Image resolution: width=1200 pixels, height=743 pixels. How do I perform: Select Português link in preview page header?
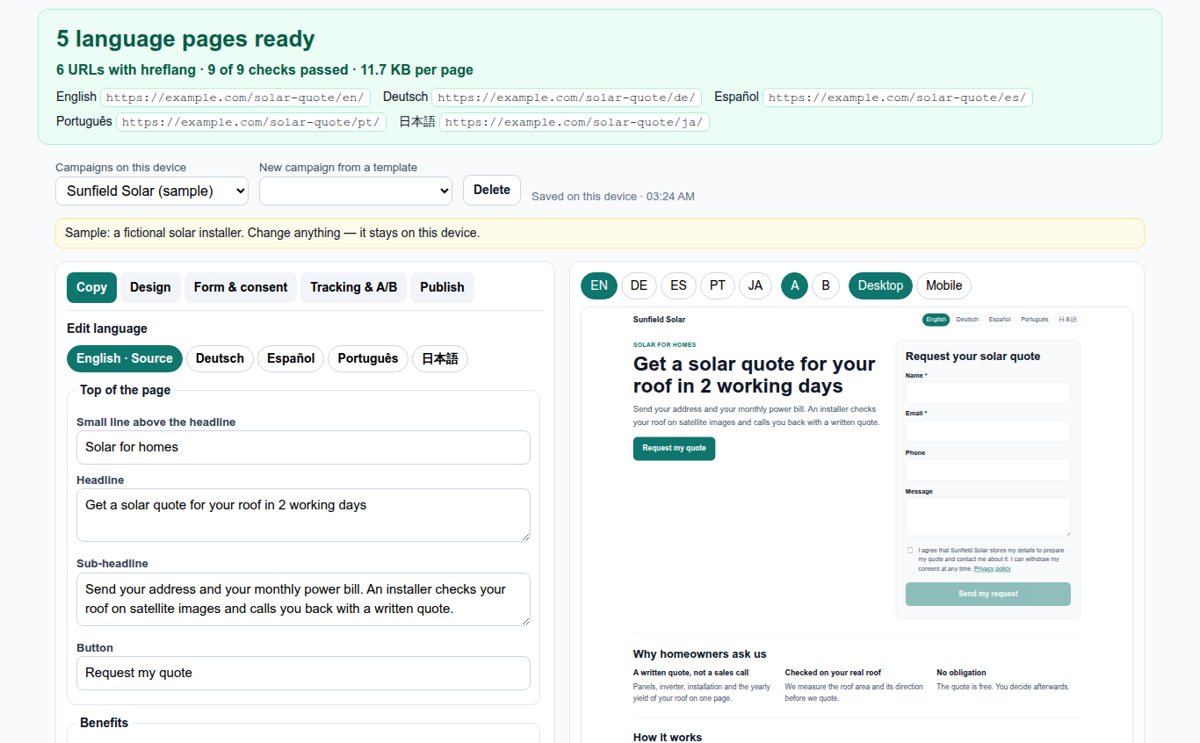(x=1035, y=320)
